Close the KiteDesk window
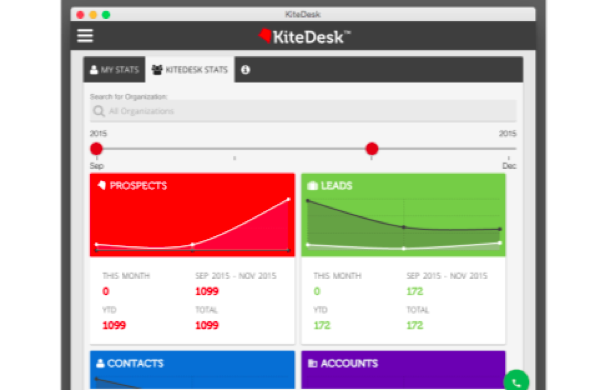The height and width of the screenshot is (390, 605). (x=80, y=15)
